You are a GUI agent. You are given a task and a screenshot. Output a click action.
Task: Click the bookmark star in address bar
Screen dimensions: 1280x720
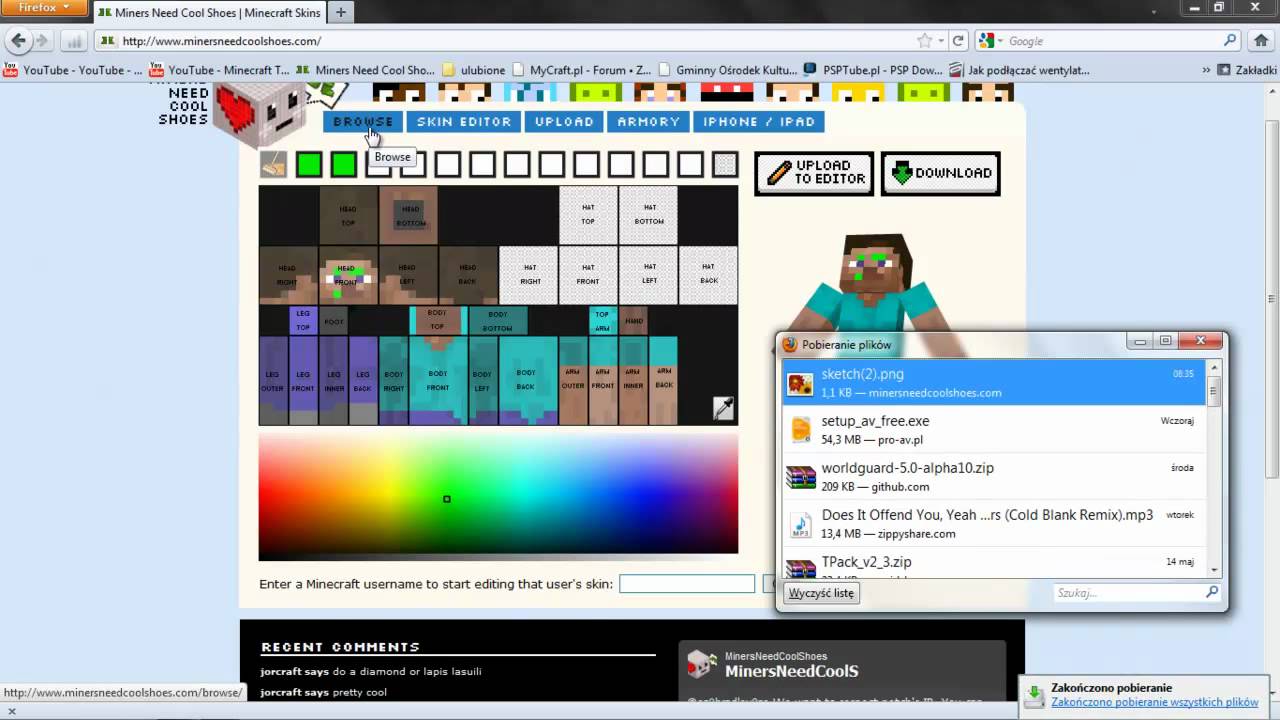point(925,41)
